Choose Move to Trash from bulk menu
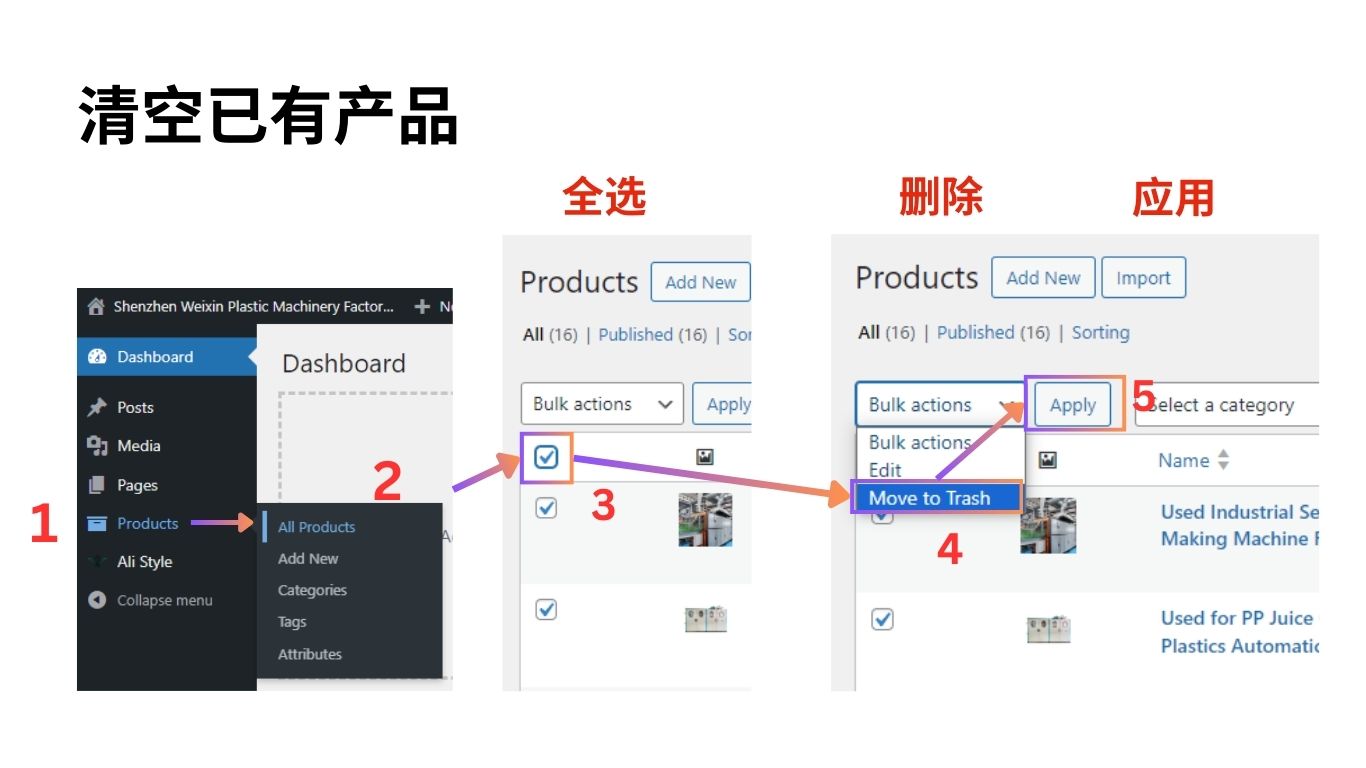Viewport: 1366px width, 768px height. pos(936,498)
